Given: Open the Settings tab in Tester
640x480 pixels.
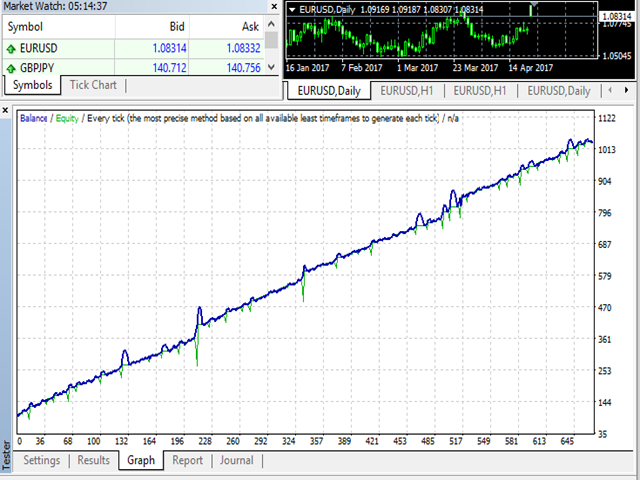Looking at the screenshot, I should [x=42, y=461].
